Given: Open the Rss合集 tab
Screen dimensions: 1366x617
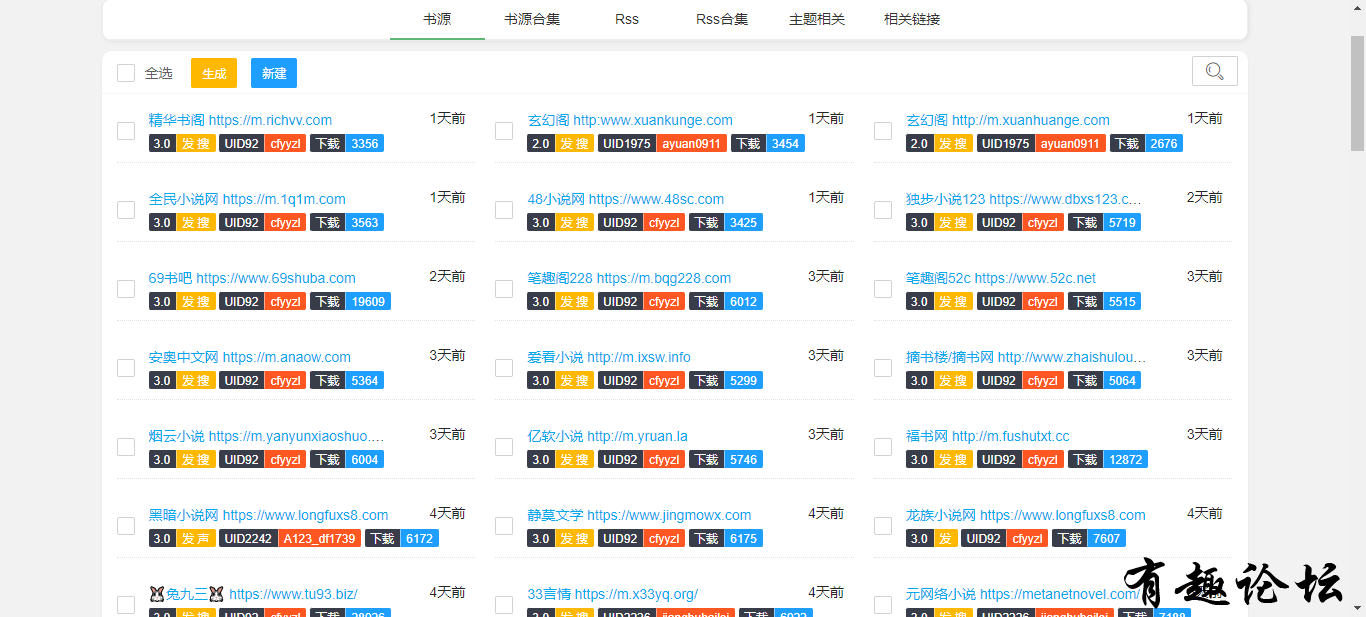Looking at the screenshot, I should point(722,19).
